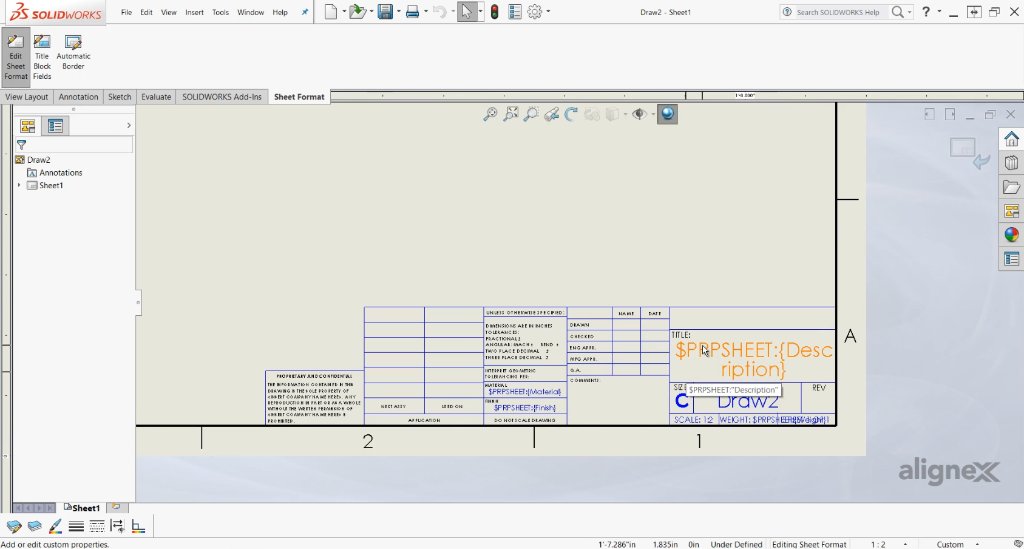
Task: Activate the Select cursor tool
Action: pos(466,12)
